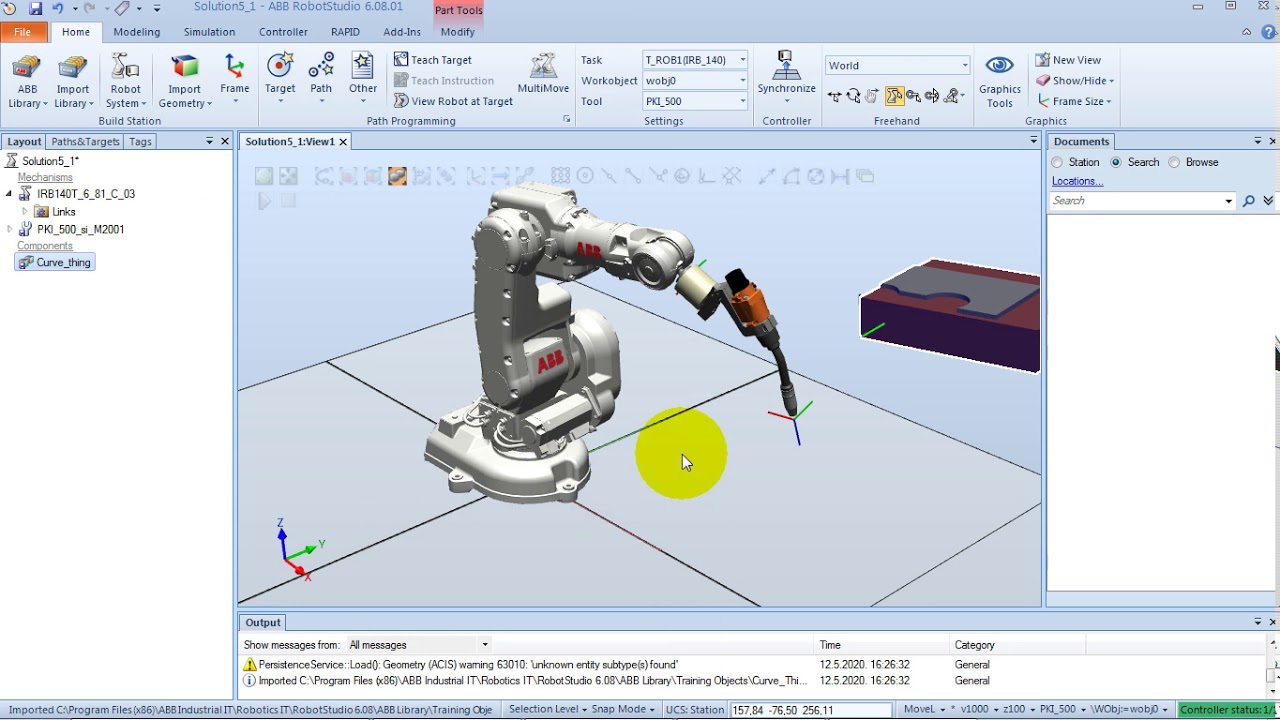This screenshot has width=1280, height=720.
Task: Open the Workobject dropdown wobj0
Action: pyautogui.click(x=695, y=80)
